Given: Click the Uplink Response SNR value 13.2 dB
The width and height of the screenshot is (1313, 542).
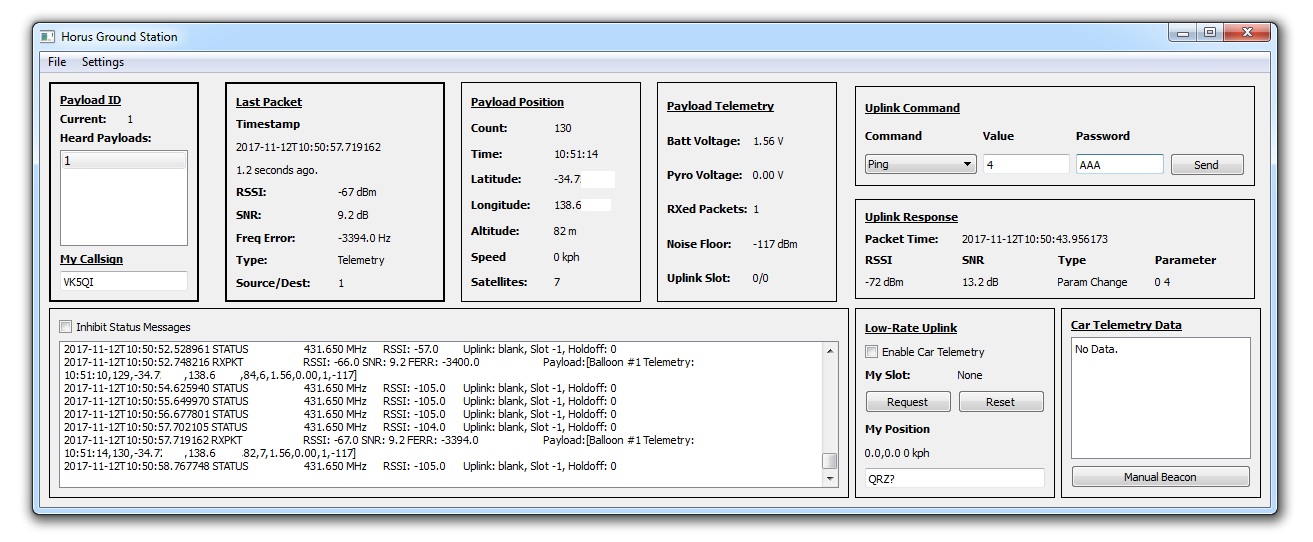Looking at the screenshot, I should [982, 282].
